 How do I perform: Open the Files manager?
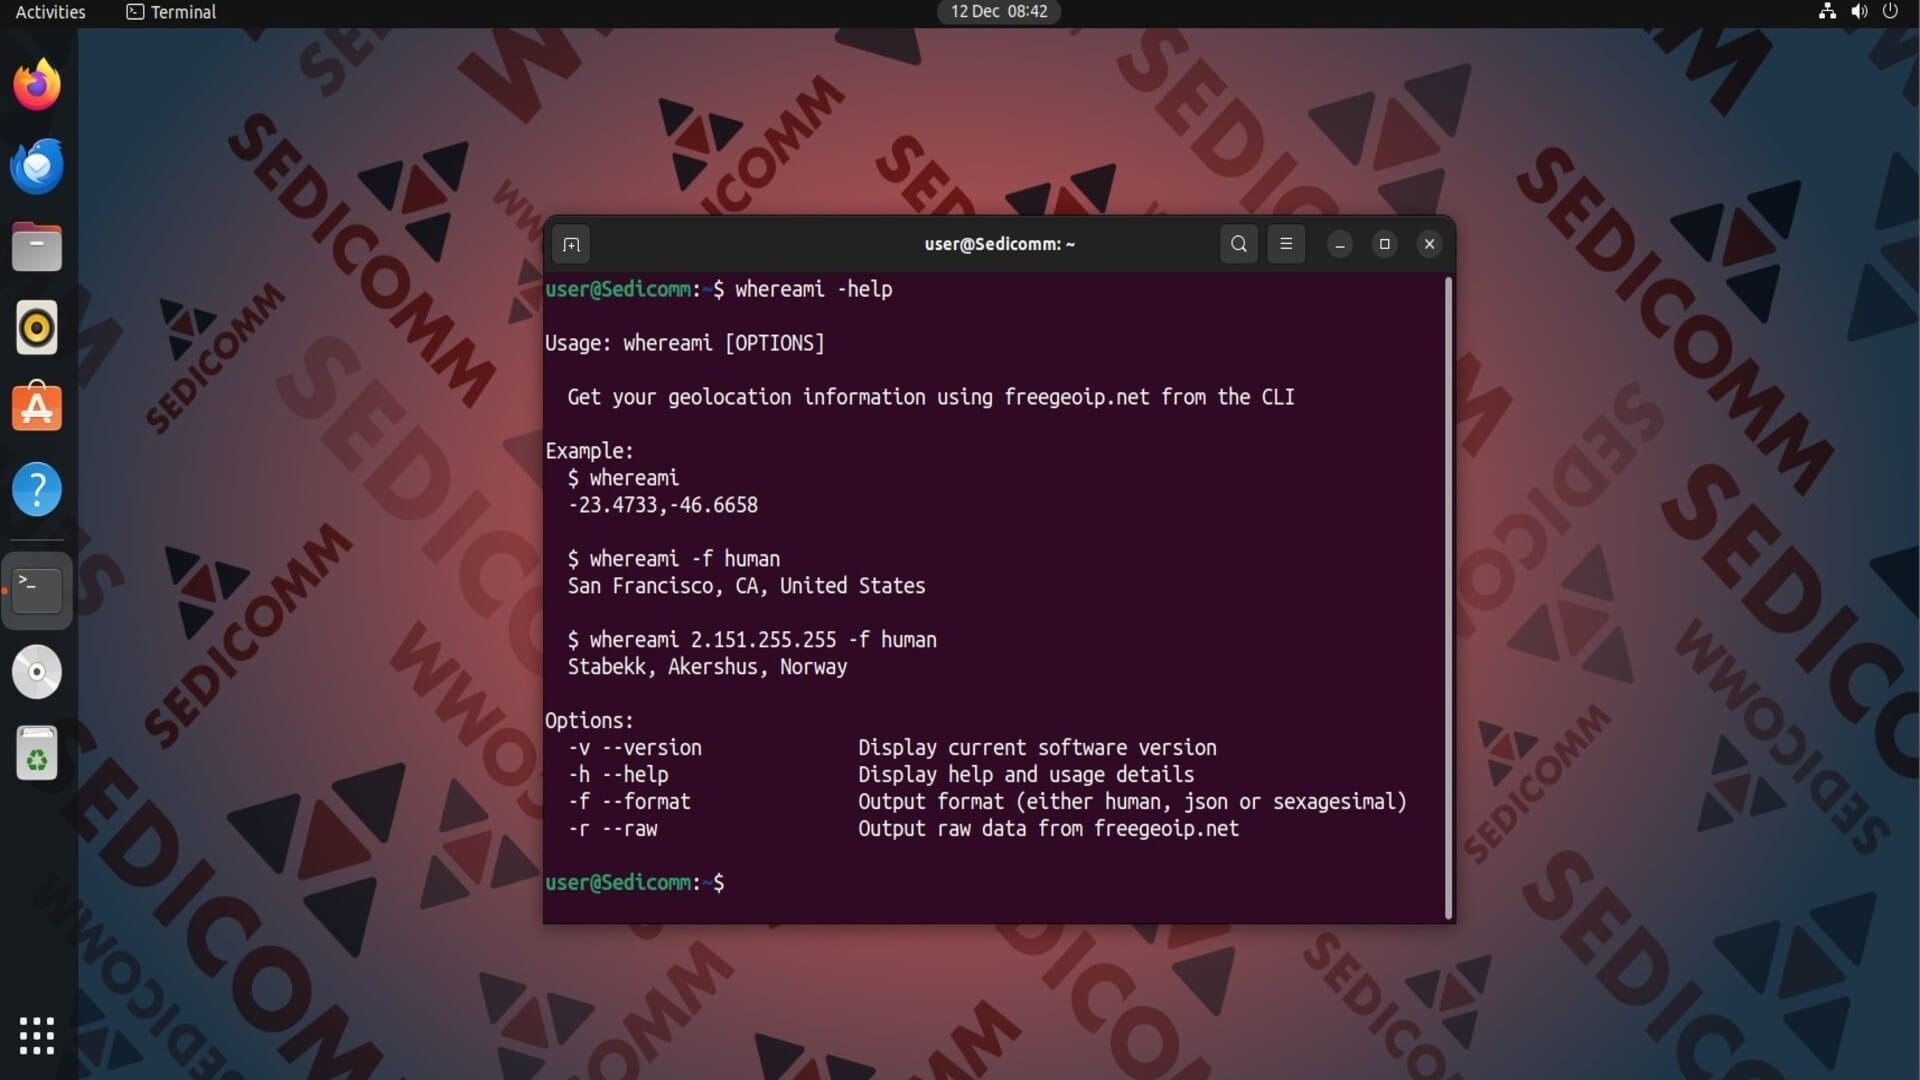[37, 247]
